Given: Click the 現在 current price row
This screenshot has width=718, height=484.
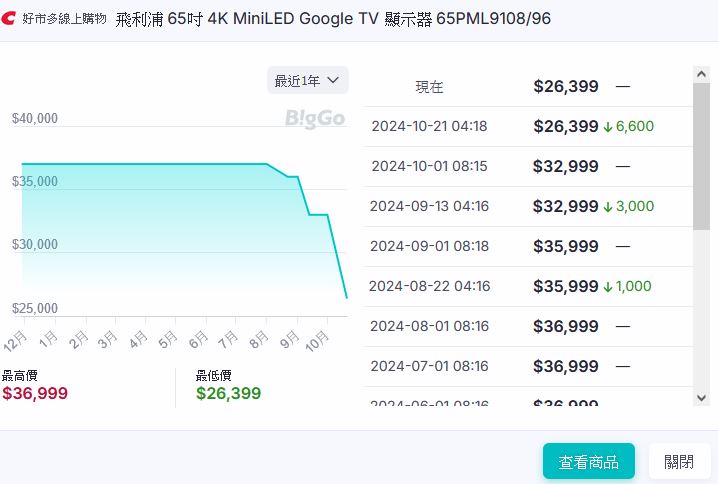Looking at the screenshot, I should 528,87.
